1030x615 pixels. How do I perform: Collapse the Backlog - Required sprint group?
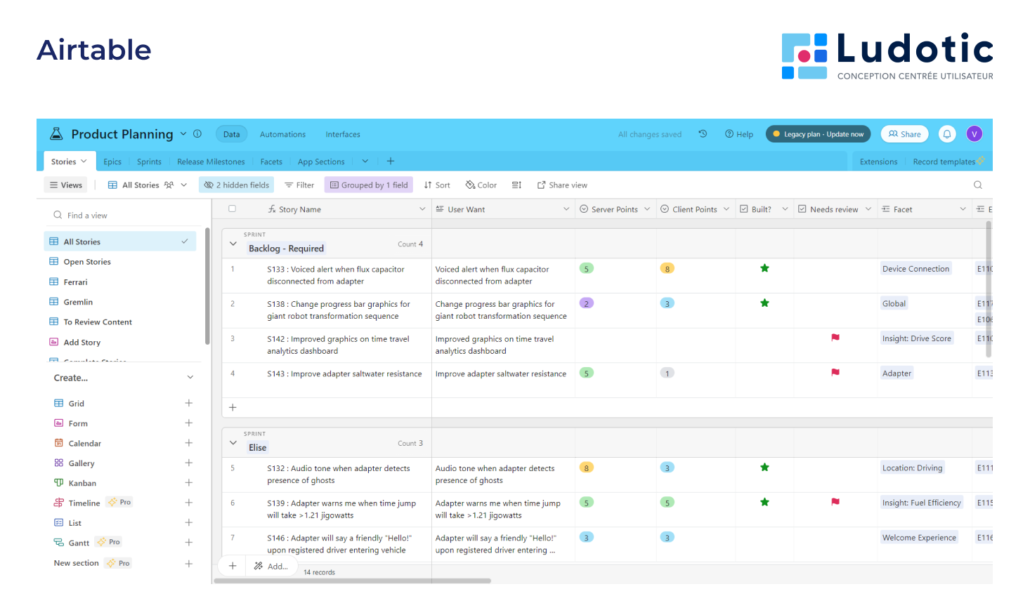pyautogui.click(x=234, y=243)
